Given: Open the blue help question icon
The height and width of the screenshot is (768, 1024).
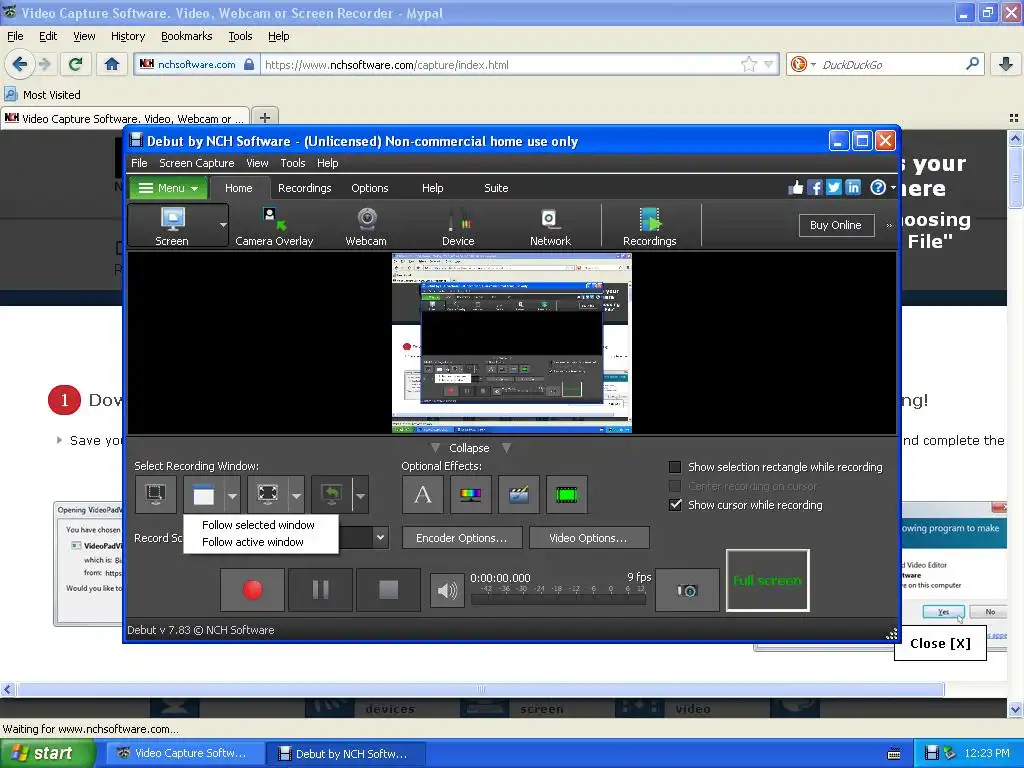Looking at the screenshot, I should click(878, 188).
